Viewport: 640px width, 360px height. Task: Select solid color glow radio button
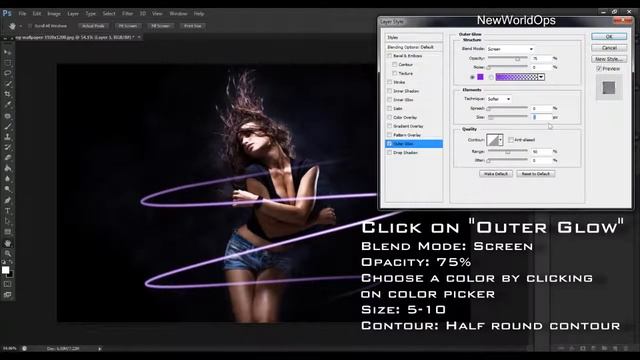tap(472, 77)
